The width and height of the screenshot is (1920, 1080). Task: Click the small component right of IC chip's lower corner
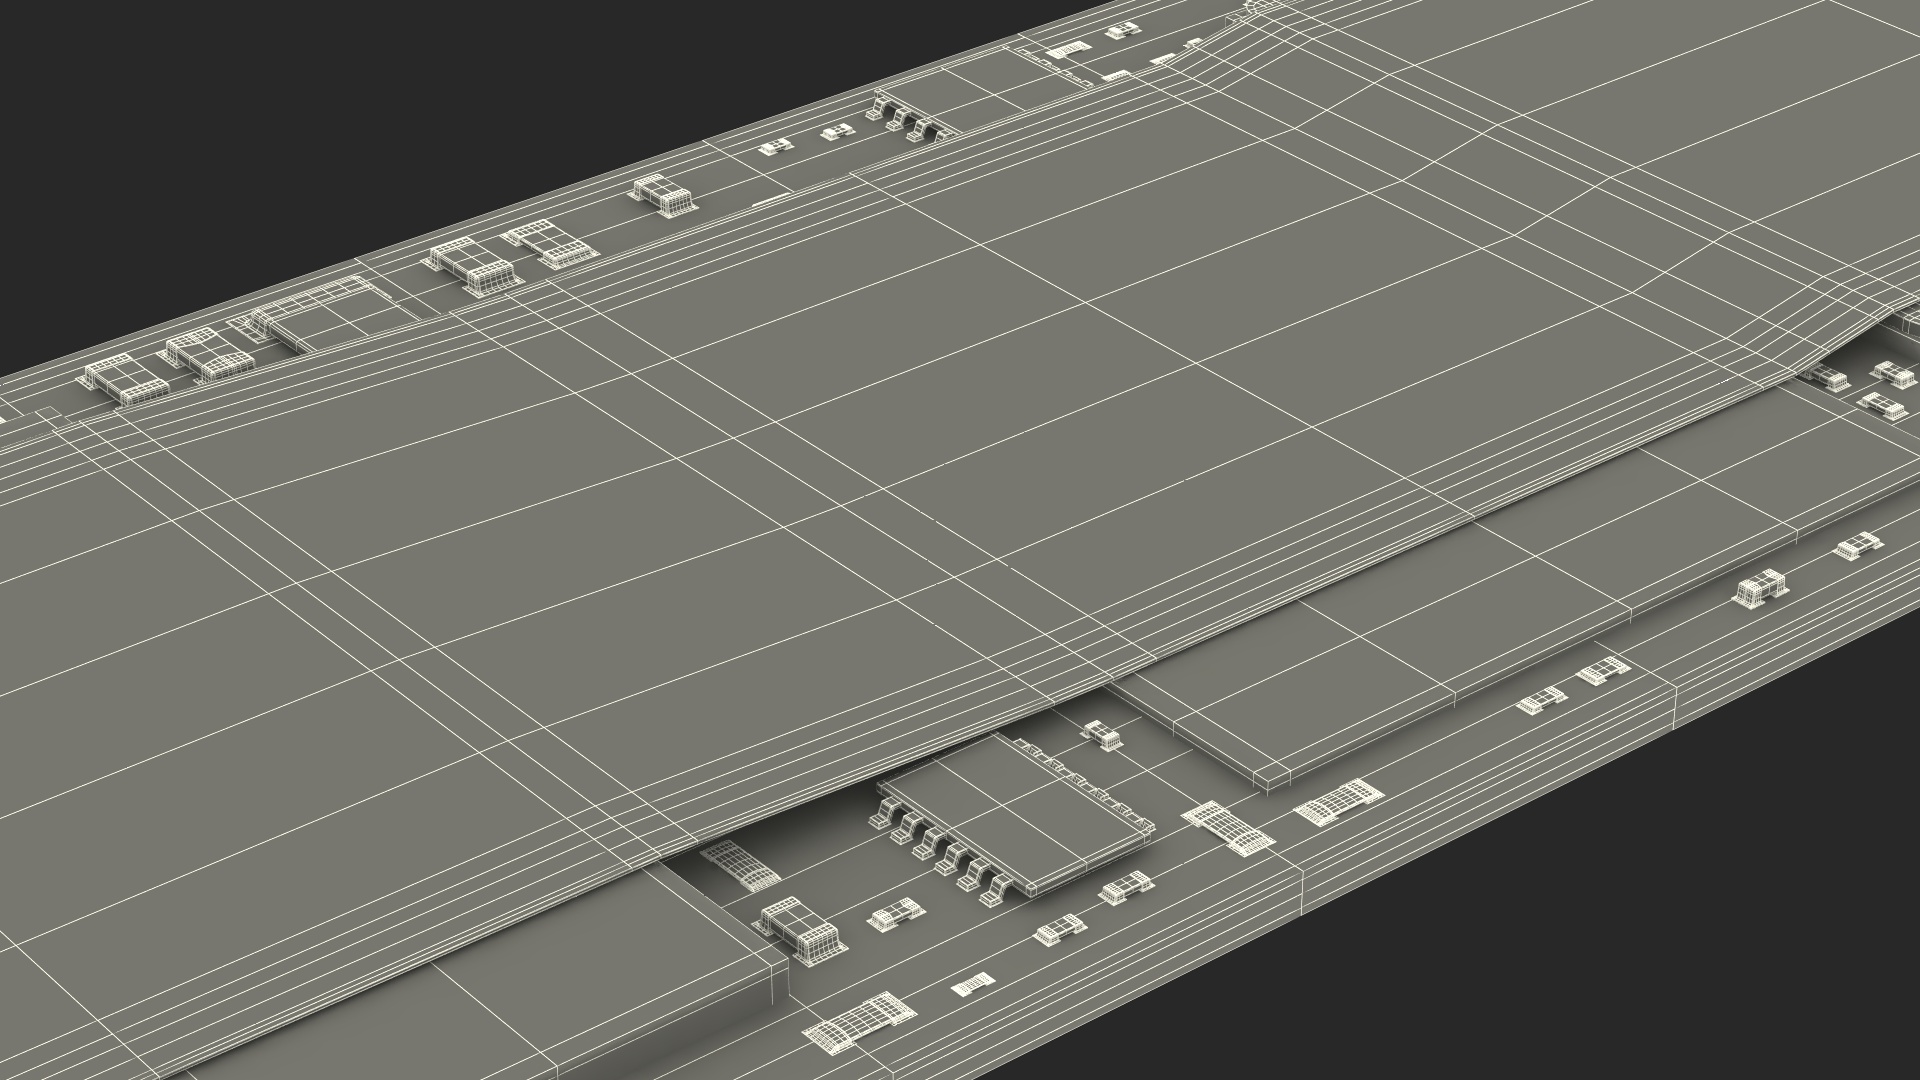click(1128, 887)
